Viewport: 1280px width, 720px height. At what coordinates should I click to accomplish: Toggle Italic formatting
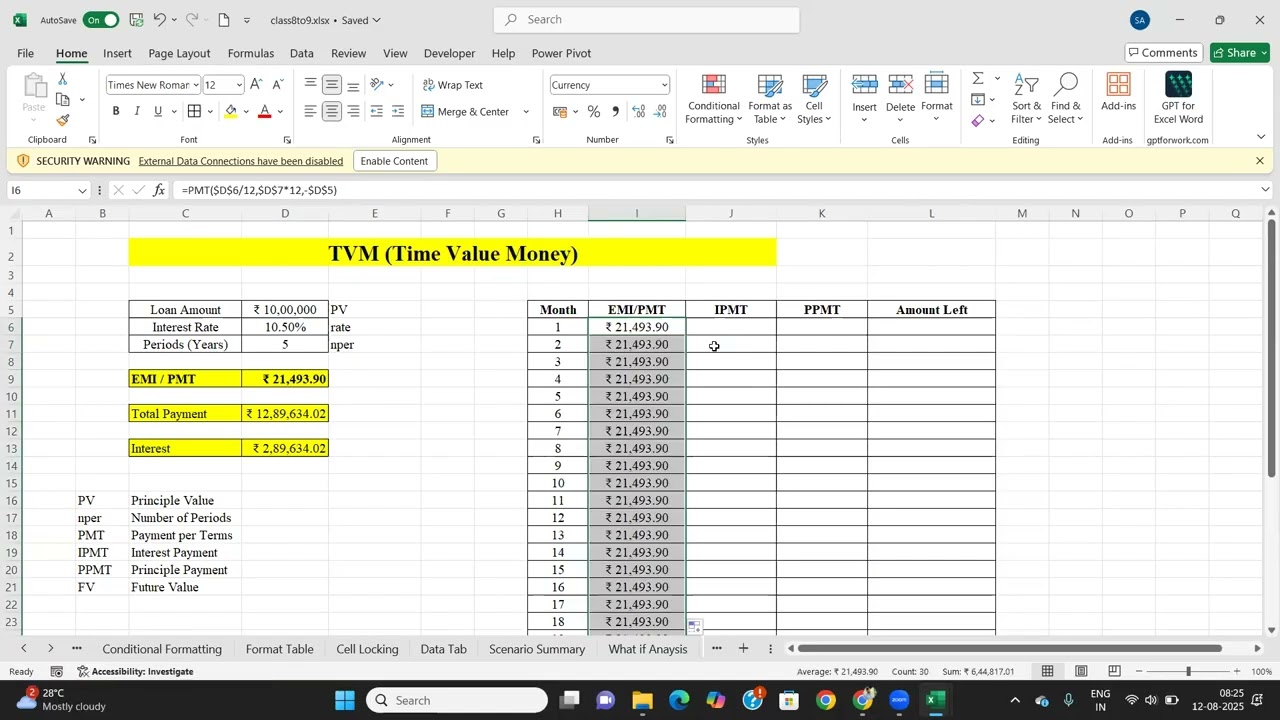point(137,111)
